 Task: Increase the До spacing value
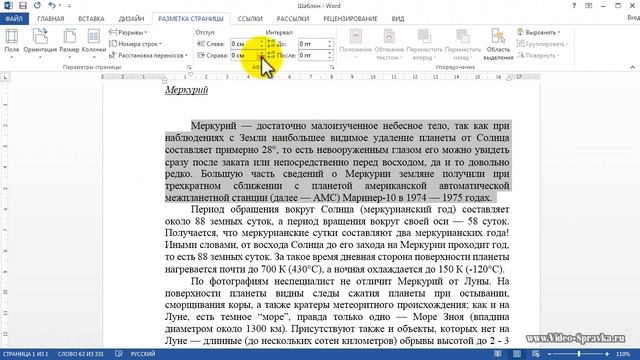pyautogui.click(x=330, y=41)
